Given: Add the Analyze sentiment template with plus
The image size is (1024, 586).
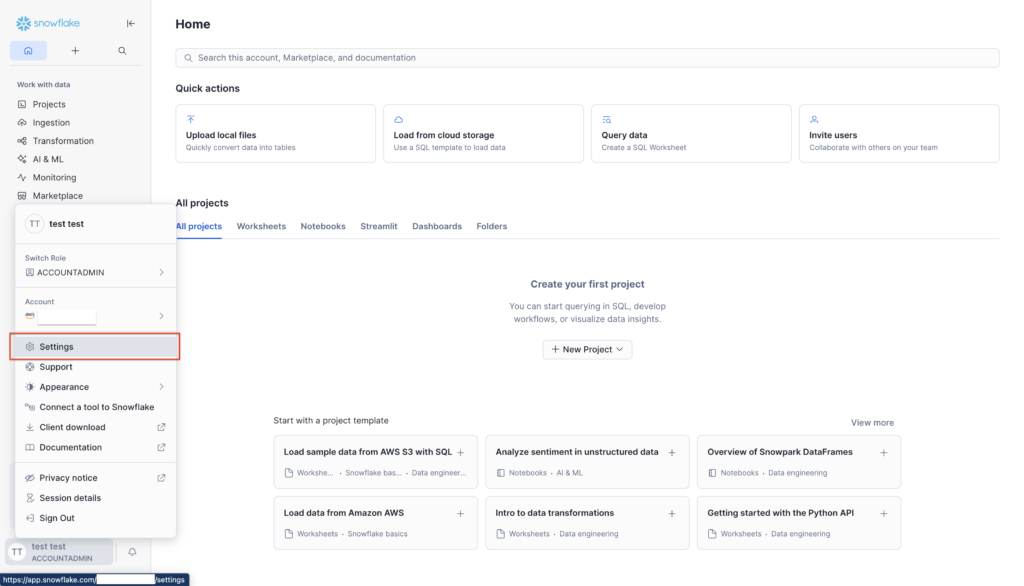Looking at the screenshot, I should coord(672,452).
